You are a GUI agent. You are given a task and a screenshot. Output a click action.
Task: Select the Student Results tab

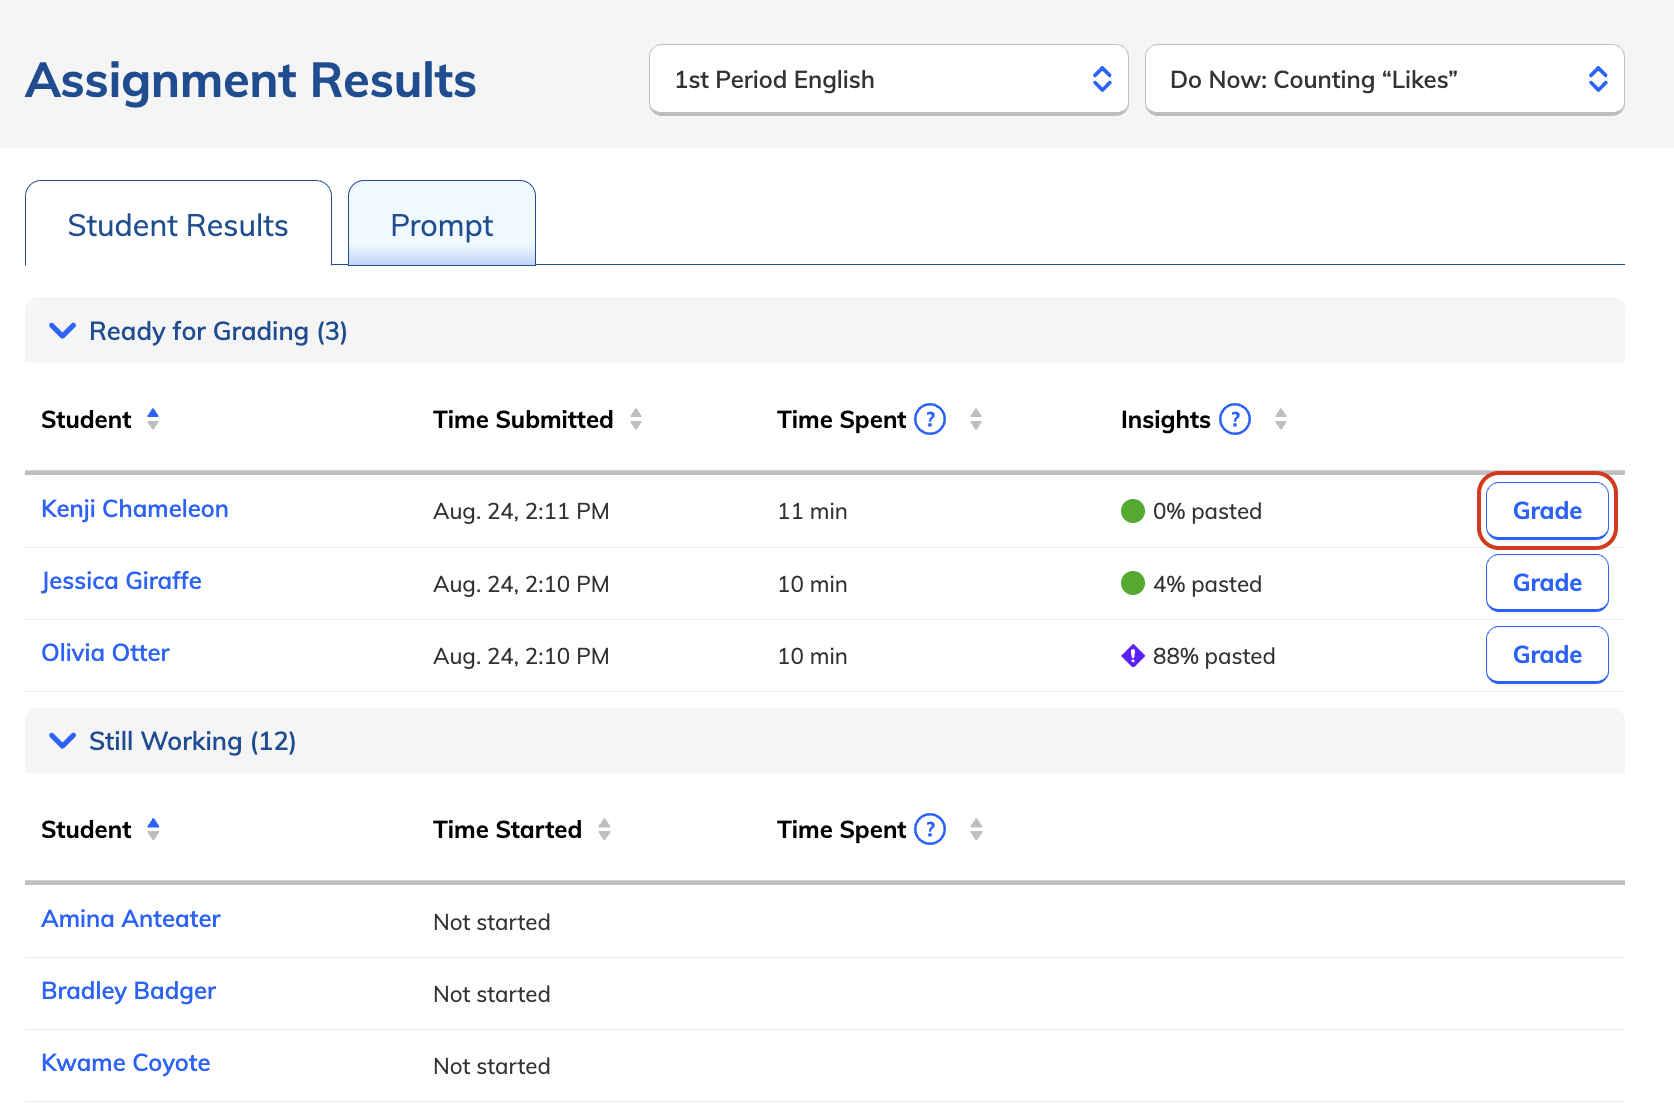pyautogui.click(x=177, y=225)
